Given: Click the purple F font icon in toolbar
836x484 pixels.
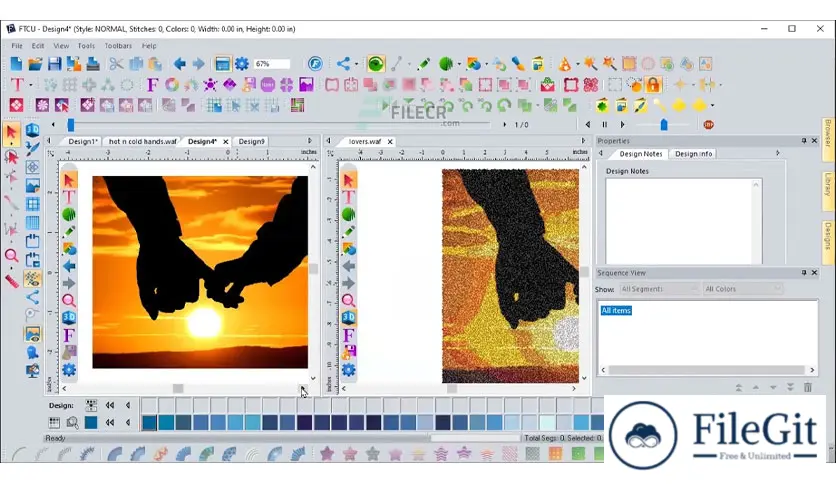Looking at the screenshot, I should 152,85.
